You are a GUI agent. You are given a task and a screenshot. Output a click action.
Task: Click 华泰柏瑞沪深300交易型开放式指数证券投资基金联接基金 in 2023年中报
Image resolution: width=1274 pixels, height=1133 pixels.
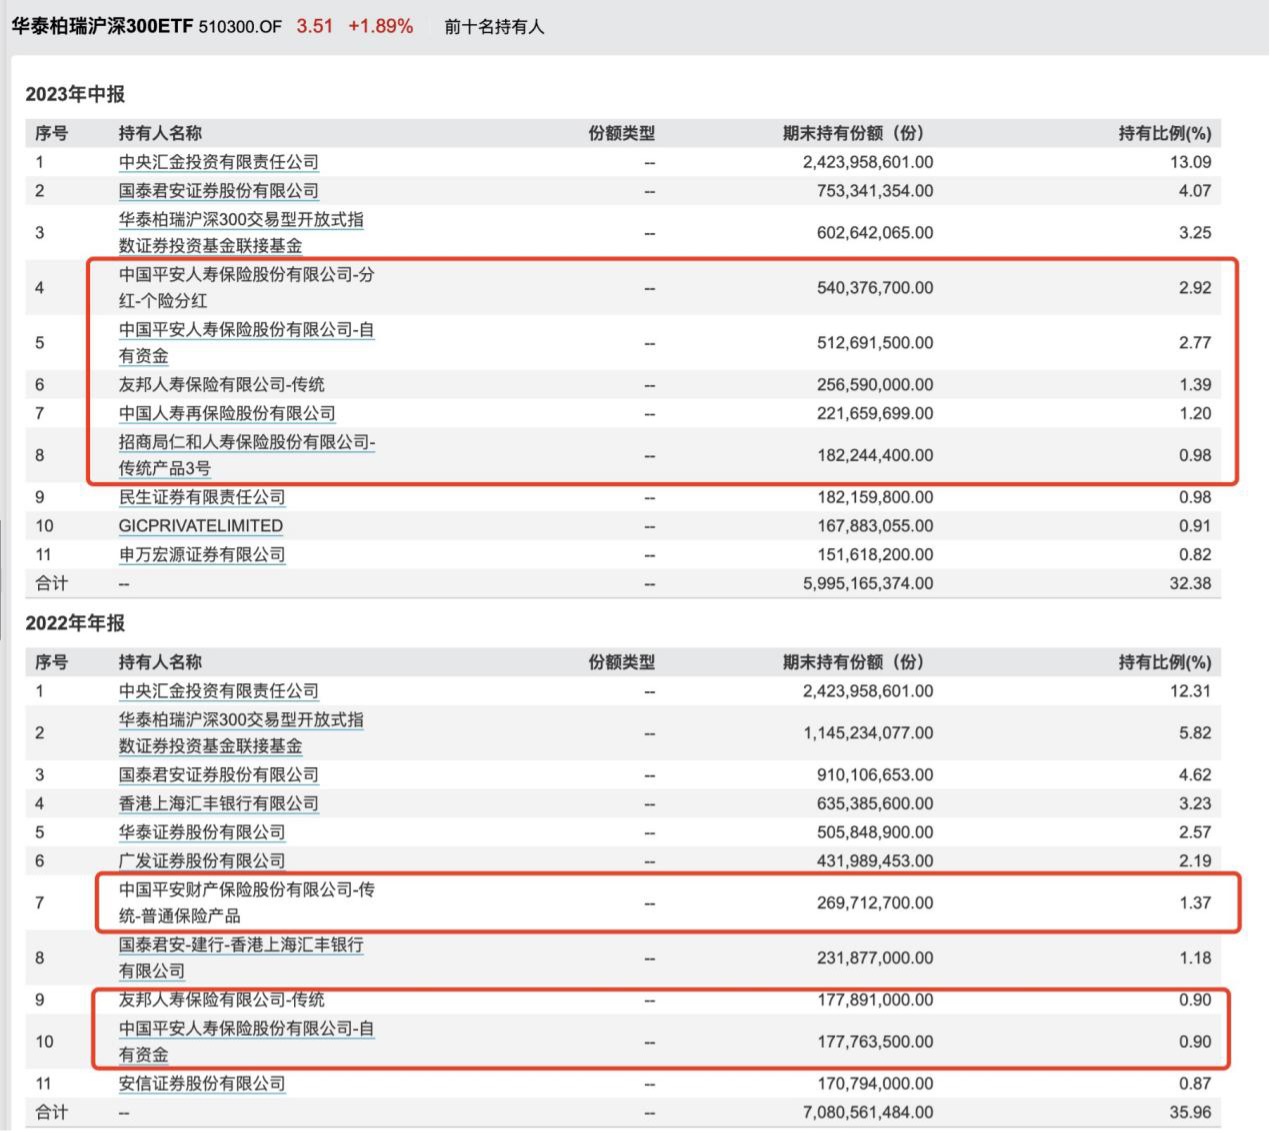[x=241, y=233]
